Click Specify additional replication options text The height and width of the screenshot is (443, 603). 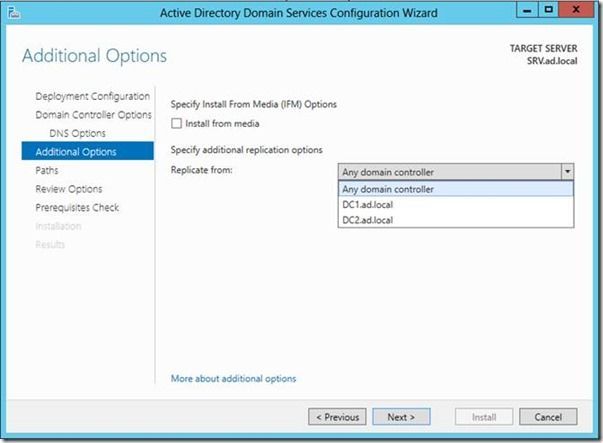(247, 150)
